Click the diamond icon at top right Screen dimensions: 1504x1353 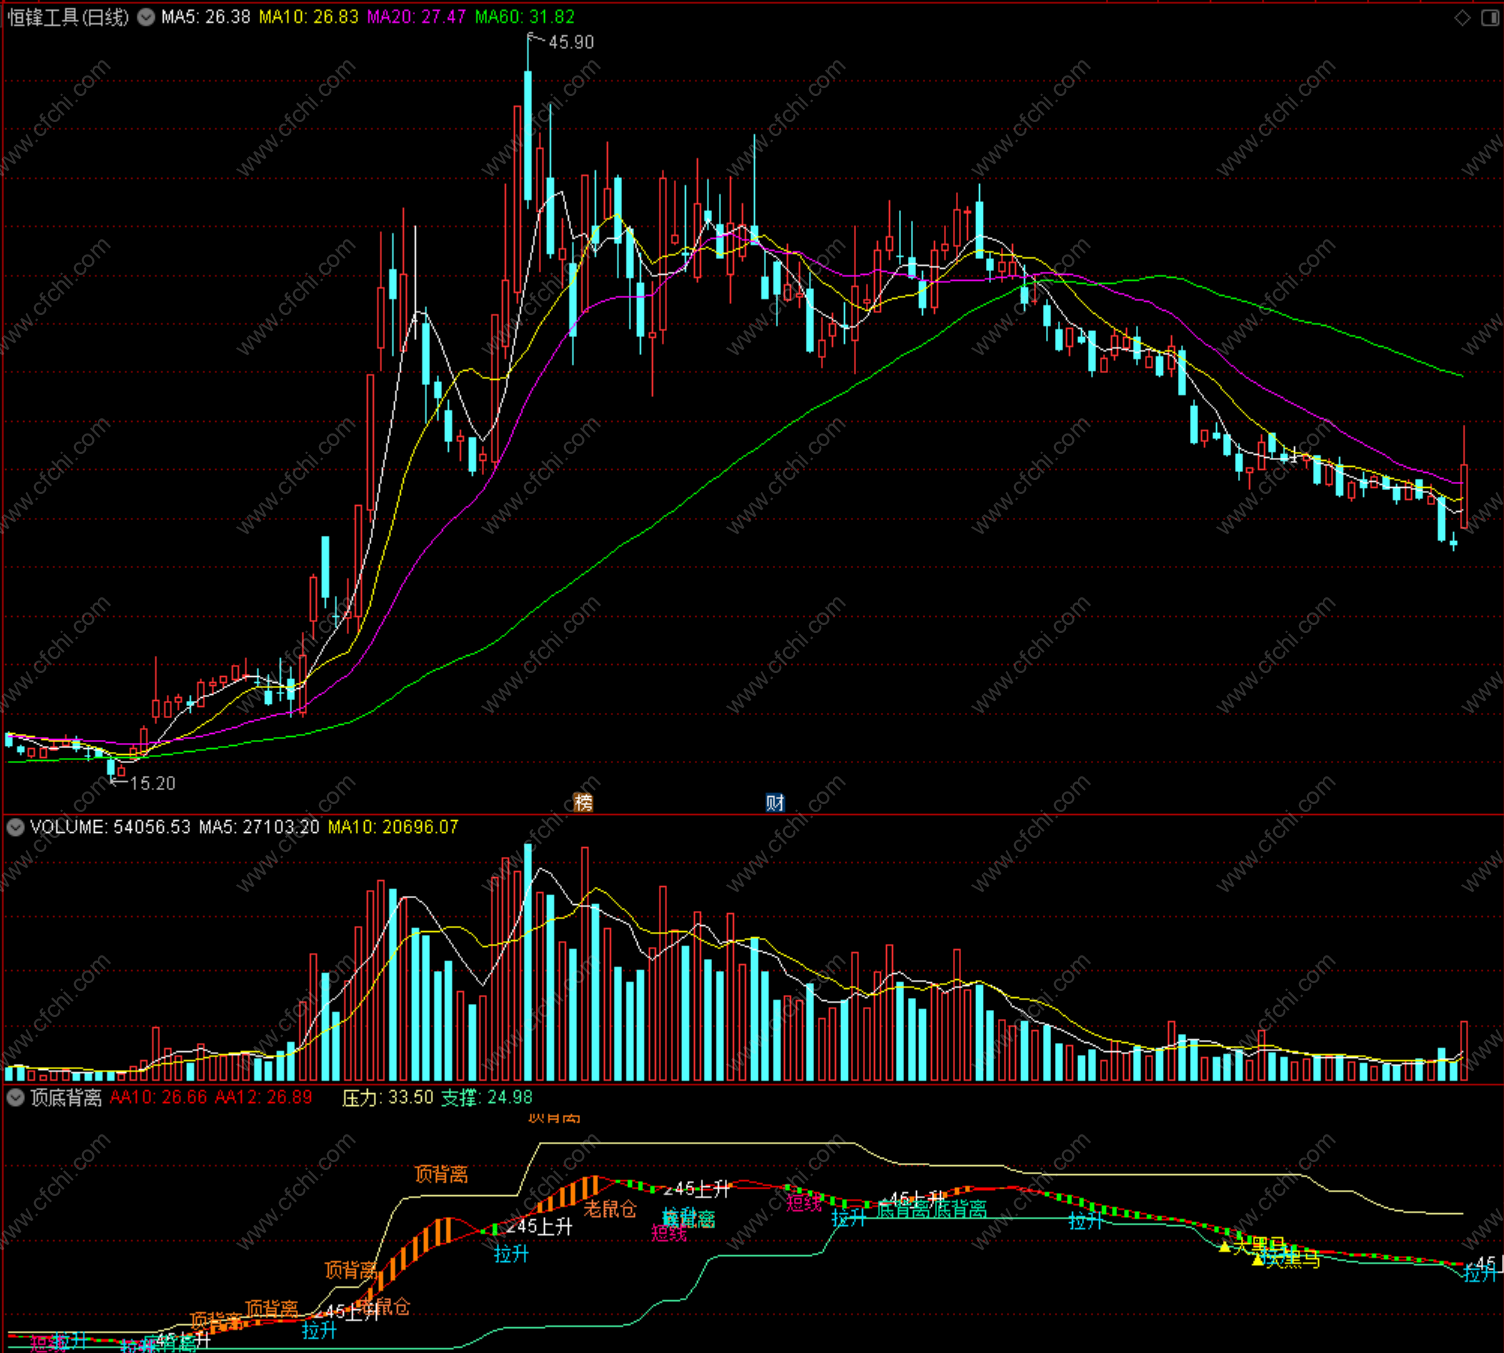1462,18
